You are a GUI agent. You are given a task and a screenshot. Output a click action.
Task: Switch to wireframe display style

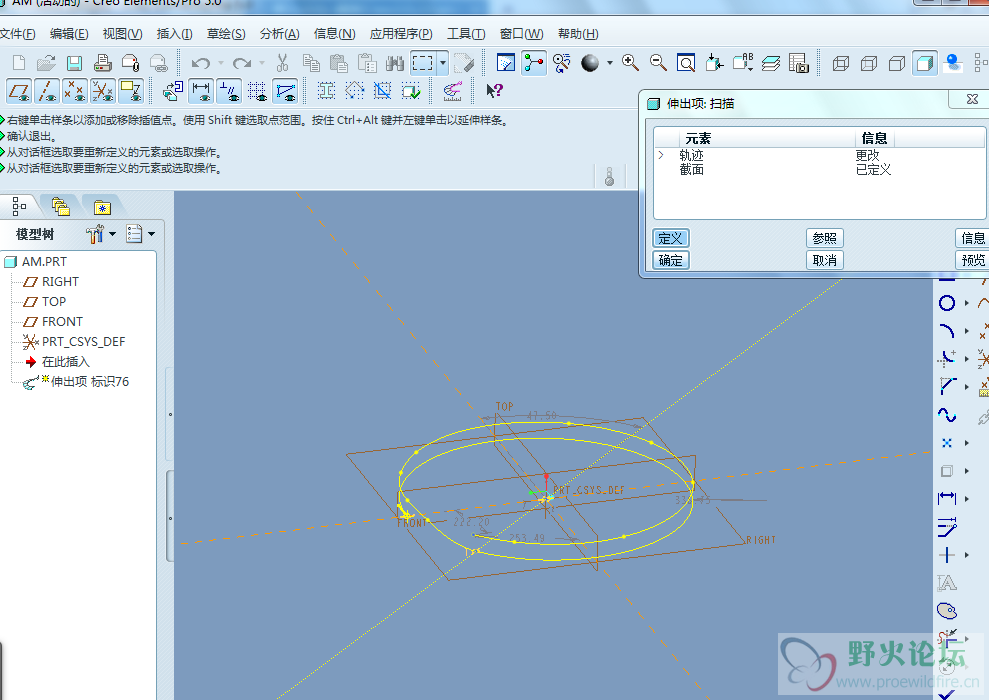click(841, 63)
